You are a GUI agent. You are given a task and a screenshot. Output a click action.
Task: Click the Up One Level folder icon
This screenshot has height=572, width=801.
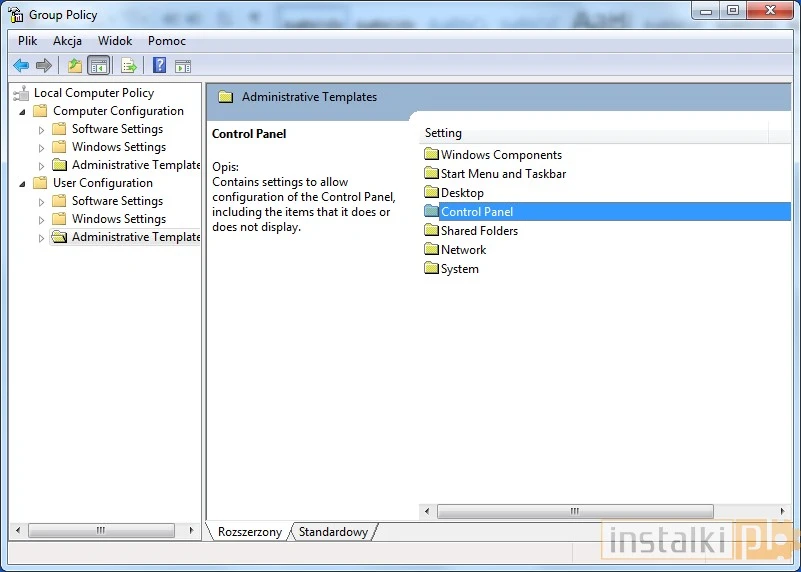75,66
